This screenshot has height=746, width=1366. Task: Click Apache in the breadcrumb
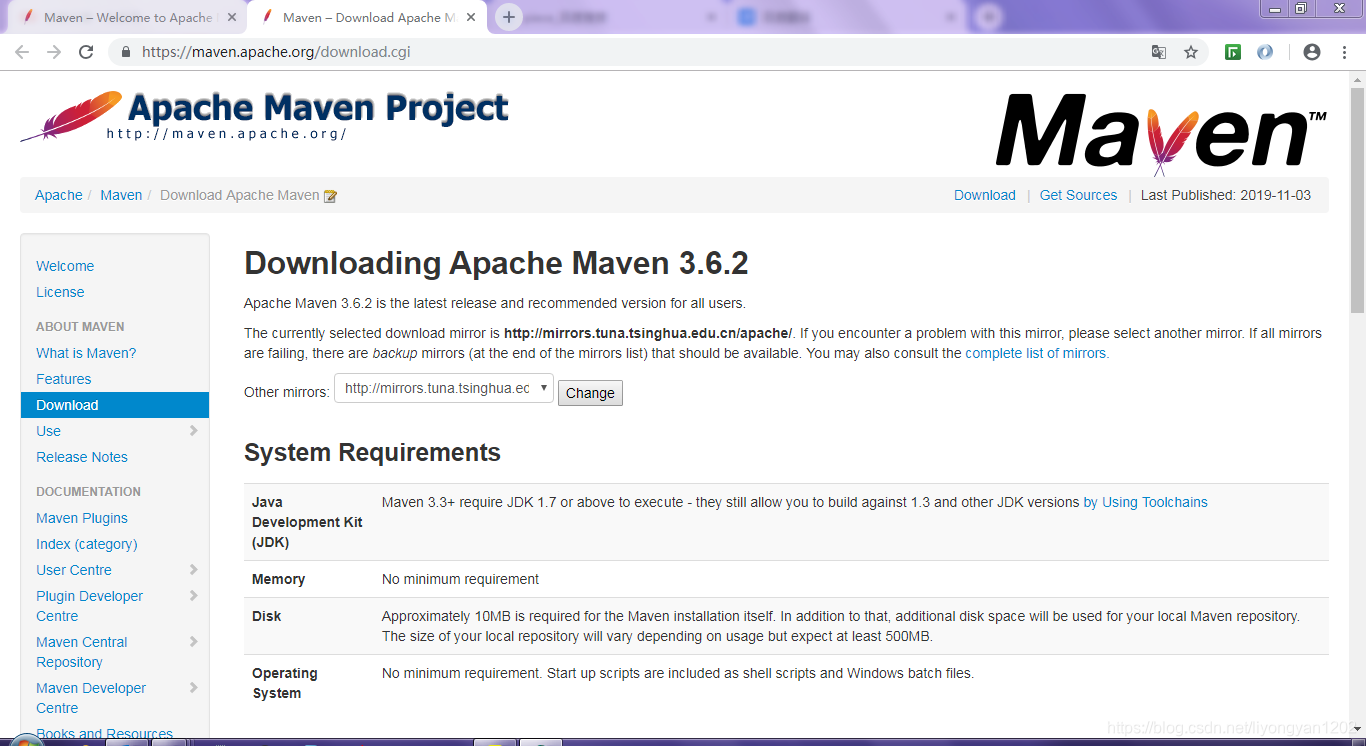tap(59, 195)
